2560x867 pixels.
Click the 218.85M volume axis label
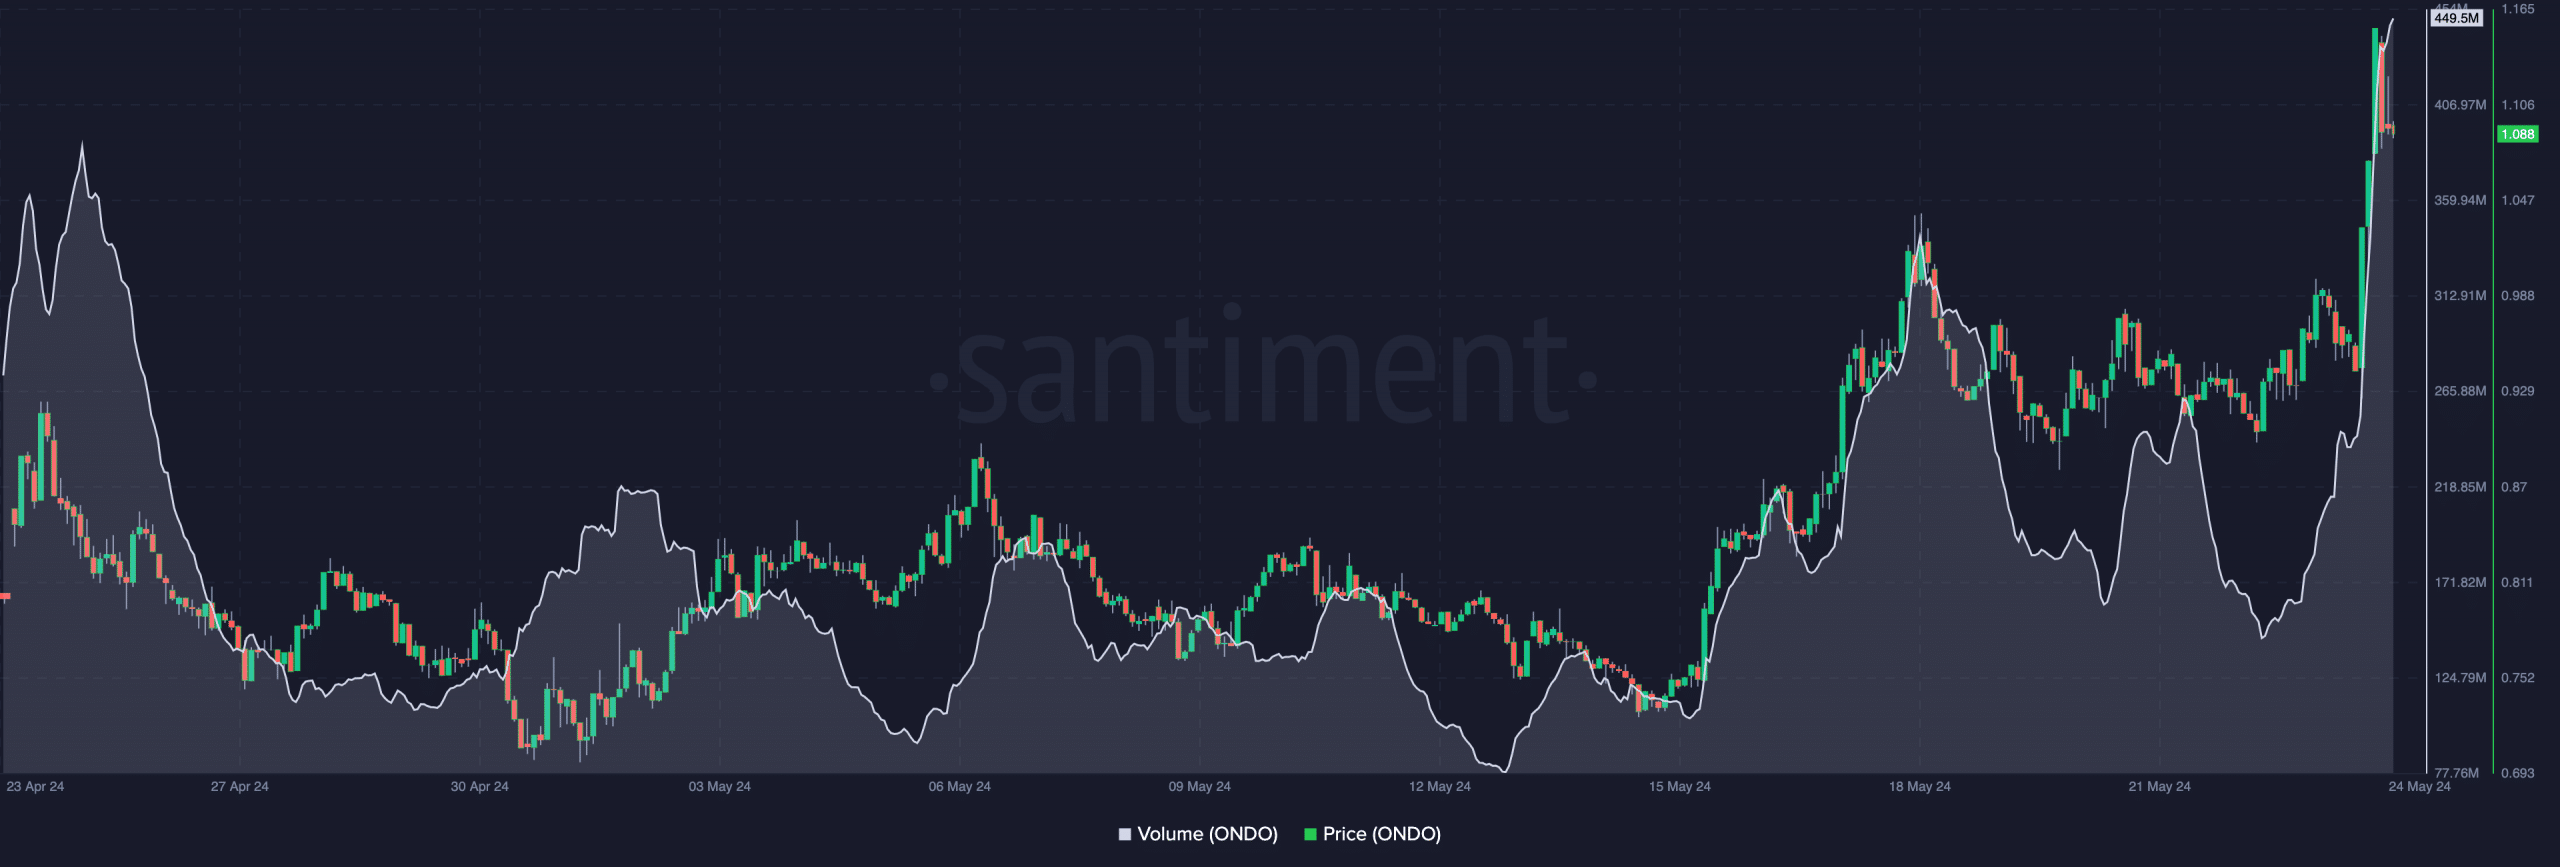coord(2460,487)
